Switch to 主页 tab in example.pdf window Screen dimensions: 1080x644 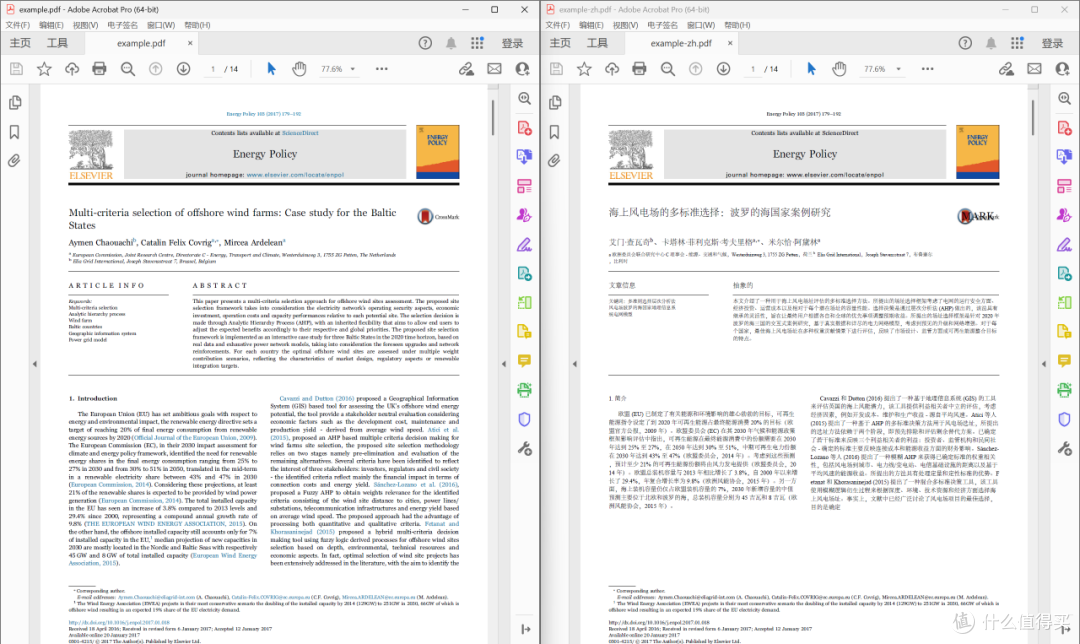click(x=20, y=43)
